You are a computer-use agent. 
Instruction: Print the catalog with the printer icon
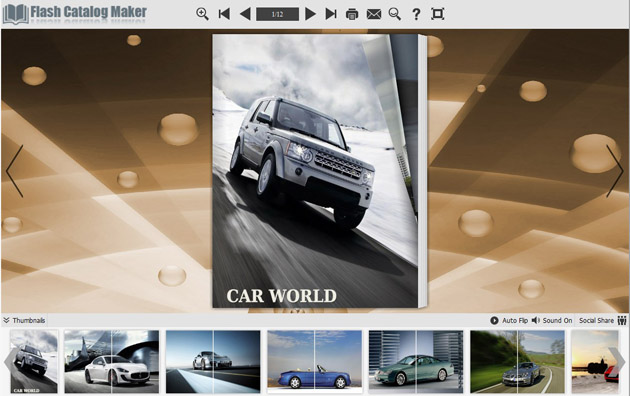pyautogui.click(x=352, y=14)
